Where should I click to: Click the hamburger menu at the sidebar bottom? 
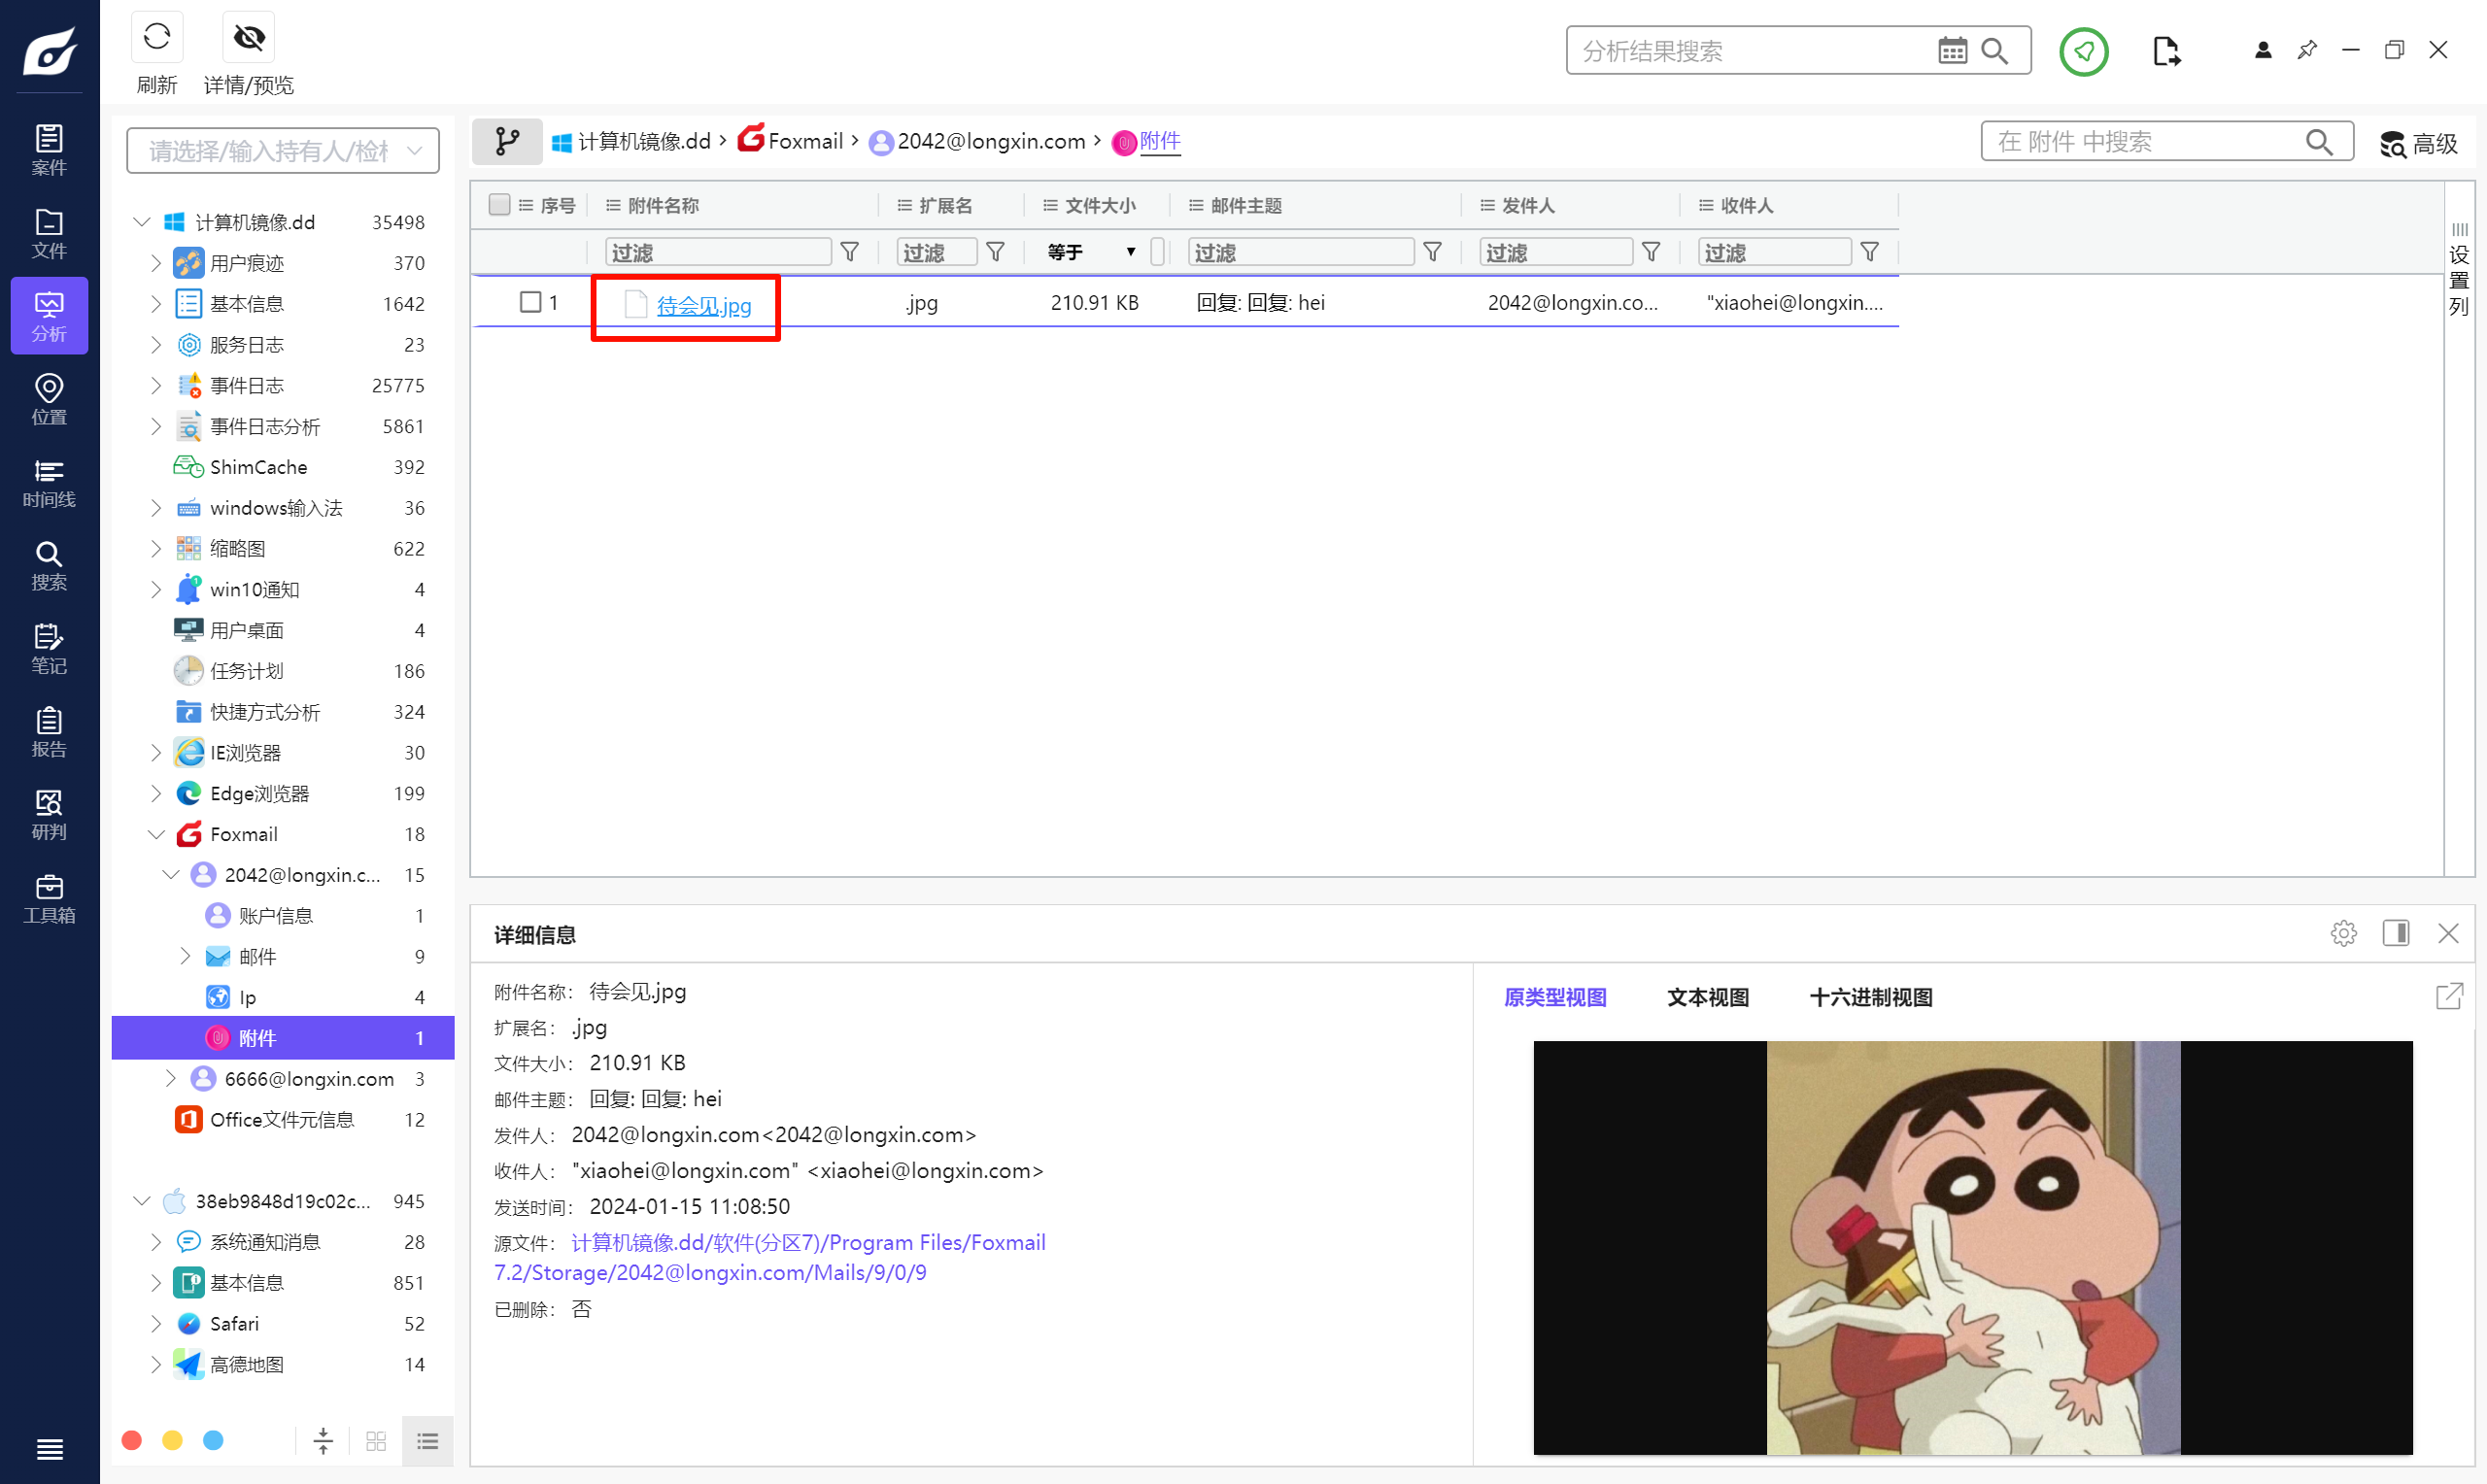(x=49, y=1448)
